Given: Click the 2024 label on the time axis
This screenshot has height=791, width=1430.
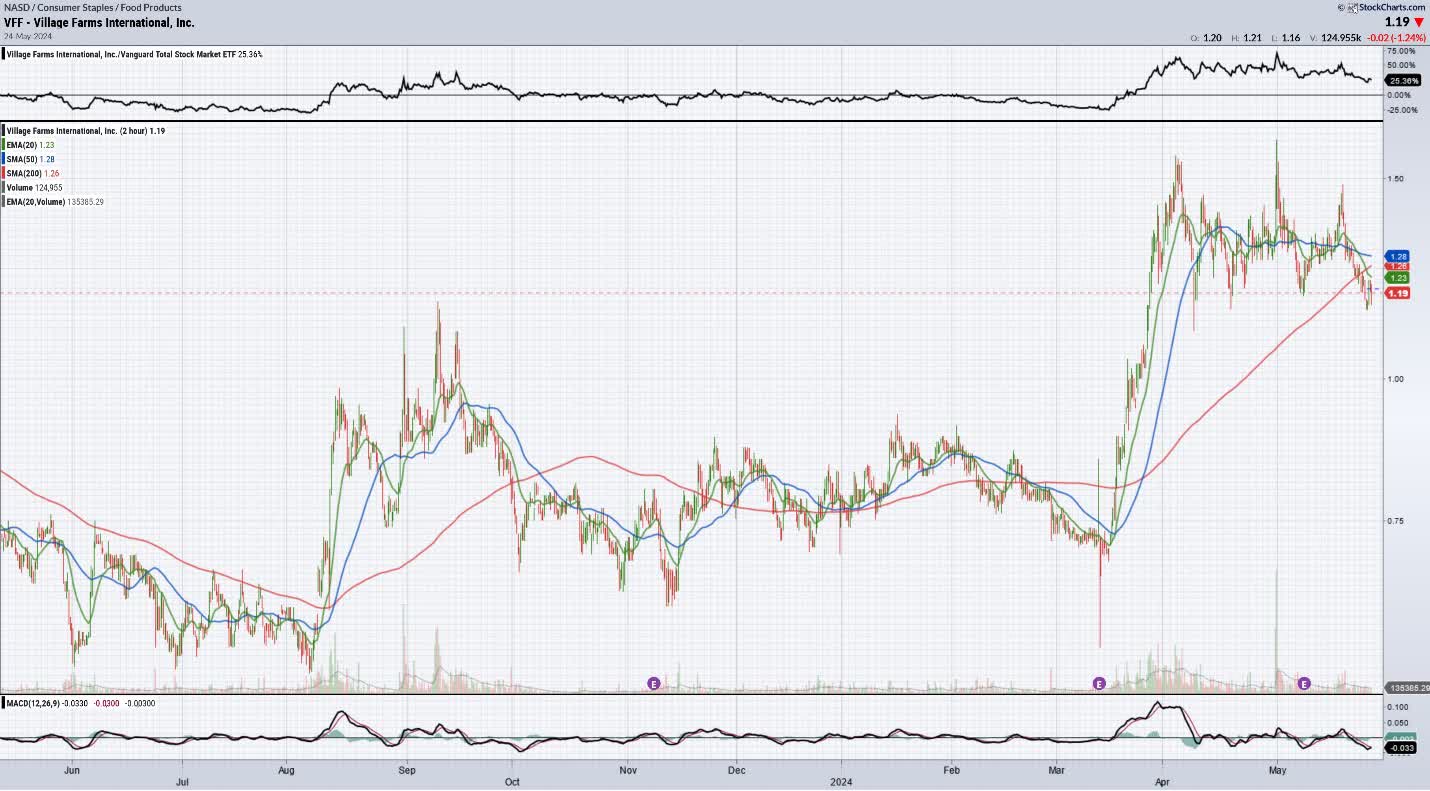Looking at the screenshot, I should coord(840,781).
